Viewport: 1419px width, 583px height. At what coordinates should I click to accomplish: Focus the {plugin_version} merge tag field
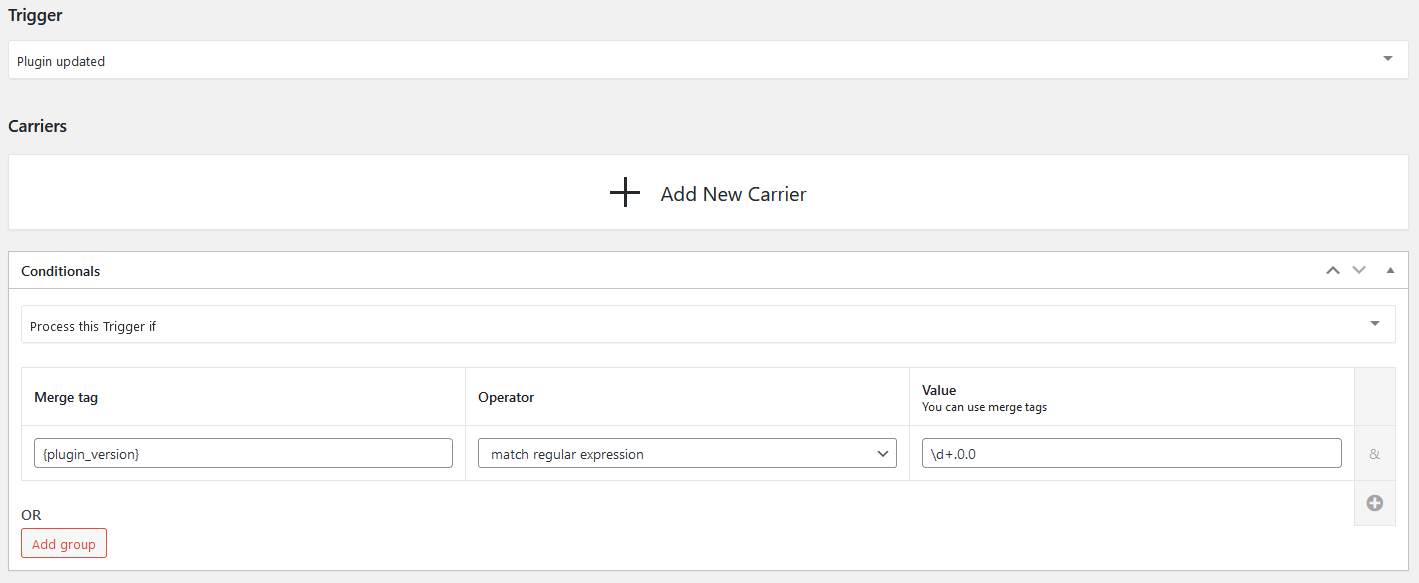click(243, 453)
